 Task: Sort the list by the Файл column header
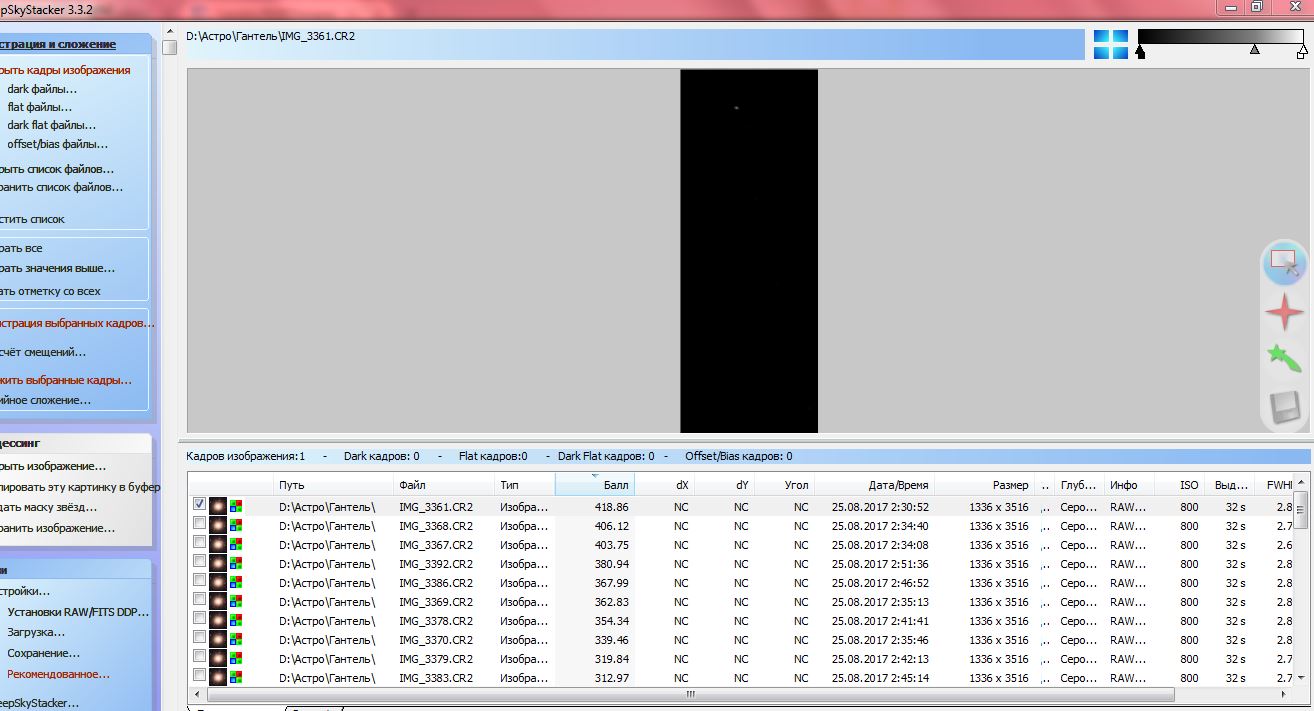click(440, 485)
